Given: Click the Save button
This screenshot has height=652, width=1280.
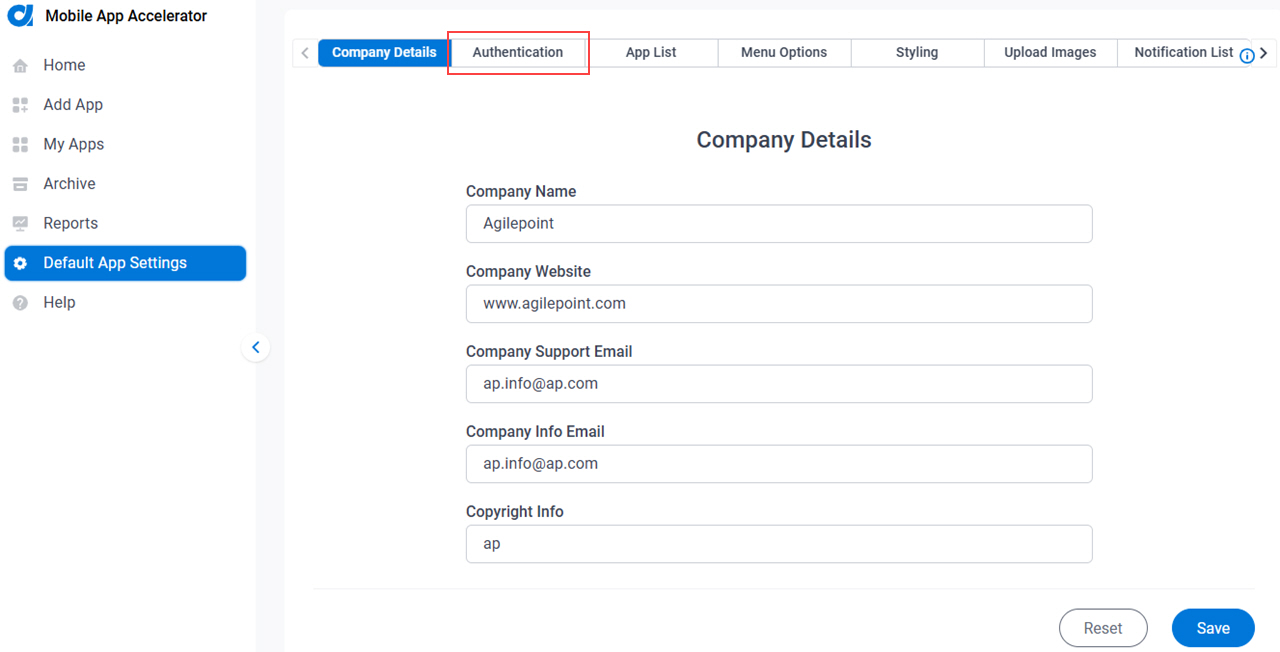Looking at the screenshot, I should point(1213,628).
